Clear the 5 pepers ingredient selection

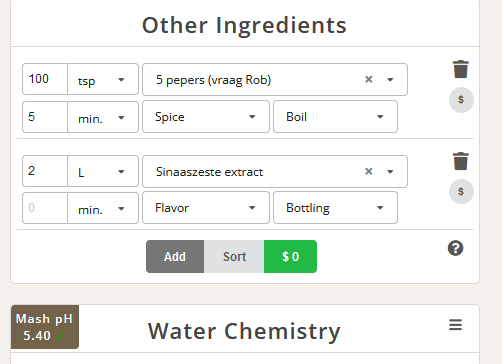point(369,79)
